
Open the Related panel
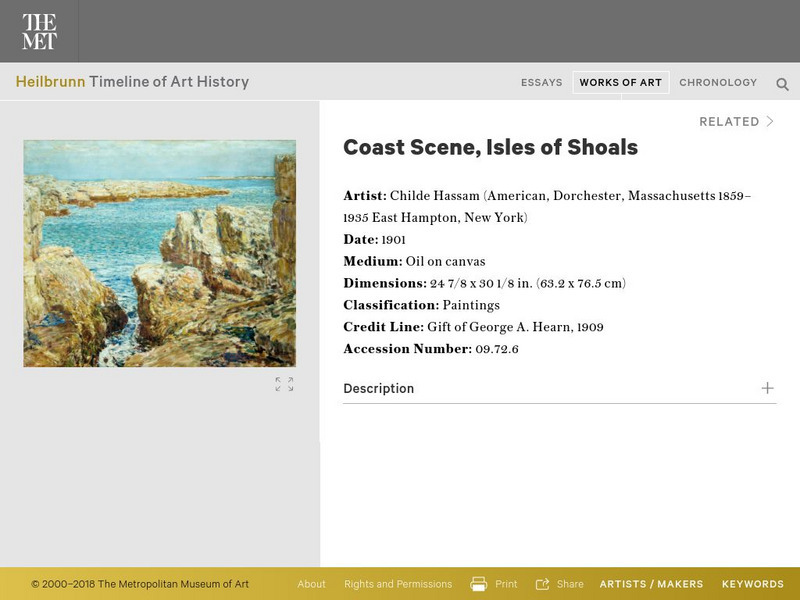(729, 122)
